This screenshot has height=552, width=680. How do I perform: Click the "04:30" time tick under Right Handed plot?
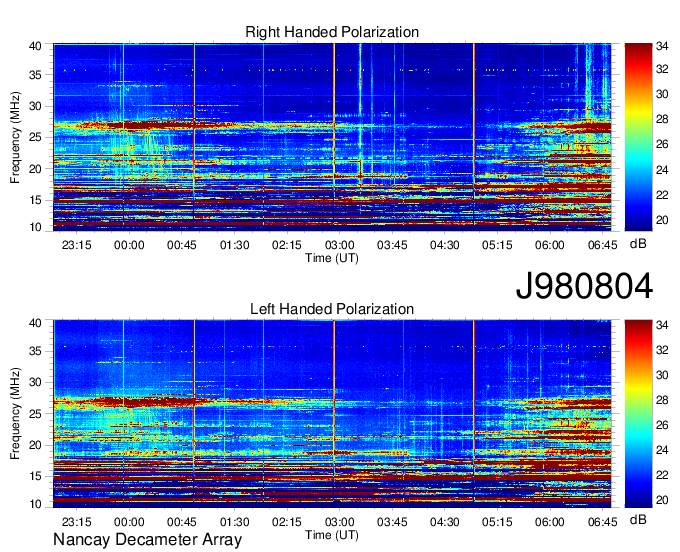[445, 245]
